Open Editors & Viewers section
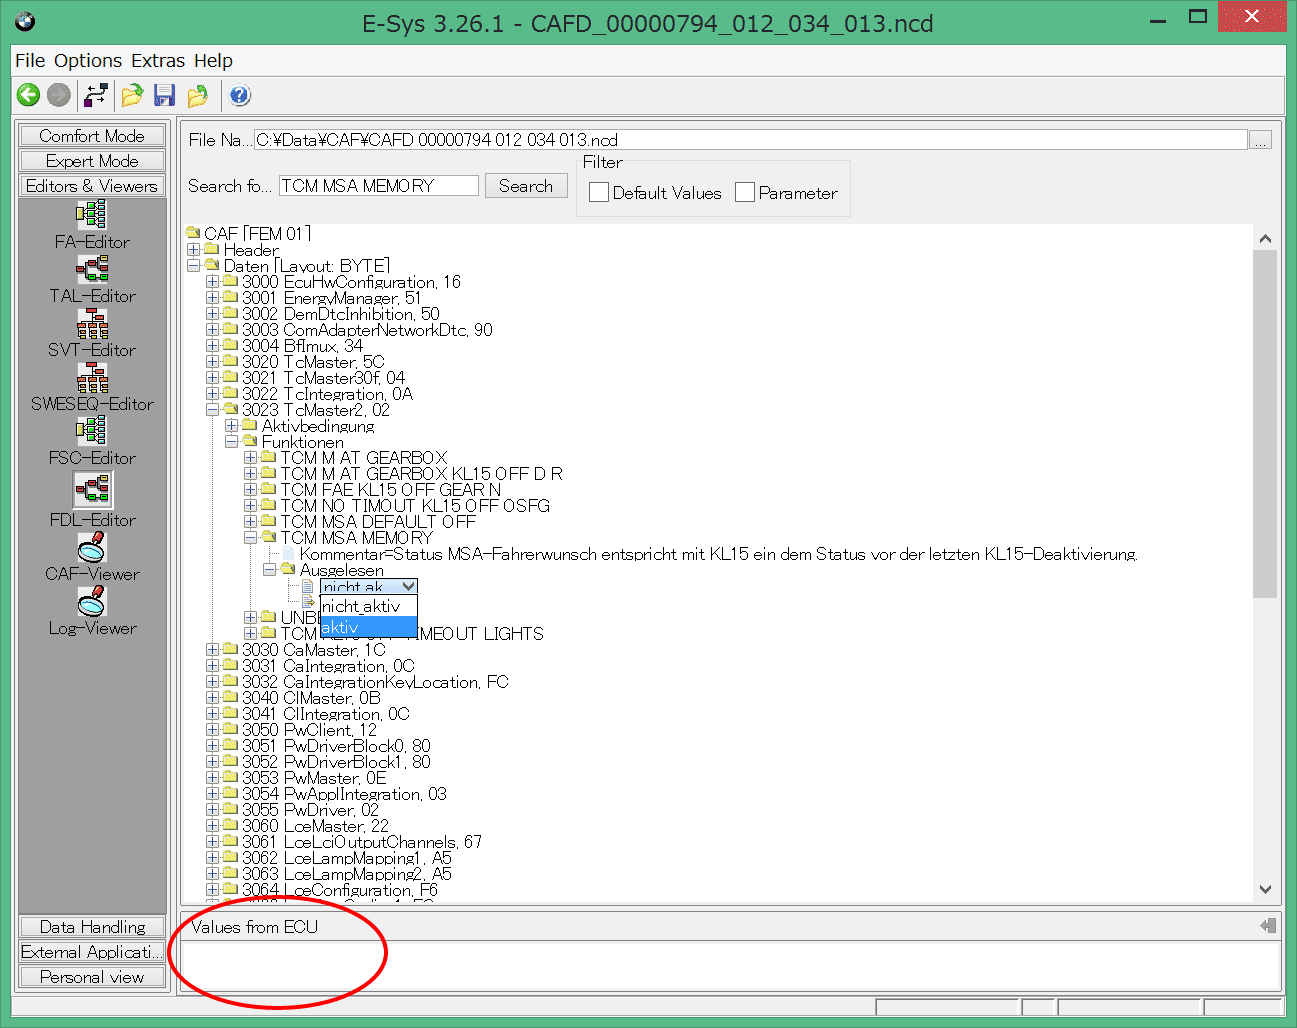The width and height of the screenshot is (1297, 1028). (92, 186)
